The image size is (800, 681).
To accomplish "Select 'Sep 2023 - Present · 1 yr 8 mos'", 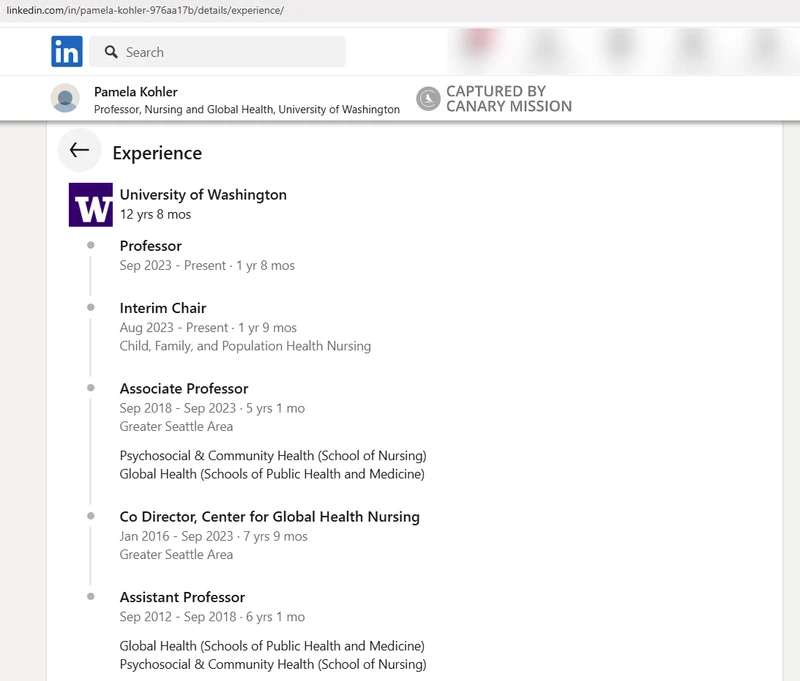I will tap(207, 266).
